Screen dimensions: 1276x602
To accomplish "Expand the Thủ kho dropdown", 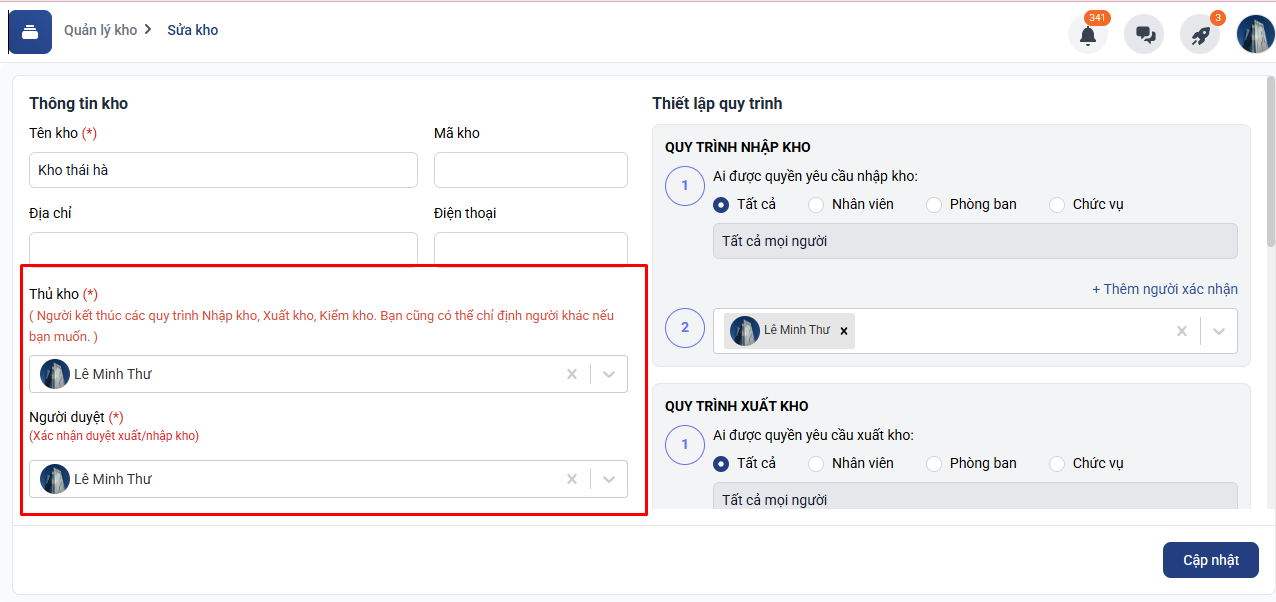I will [x=609, y=374].
